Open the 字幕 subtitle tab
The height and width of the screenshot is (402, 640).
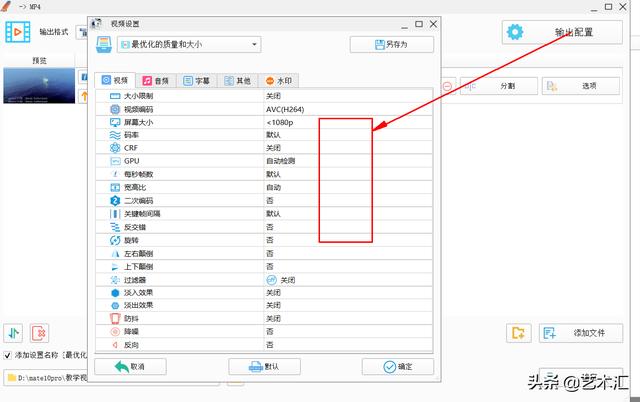click(x=196, y=81)
